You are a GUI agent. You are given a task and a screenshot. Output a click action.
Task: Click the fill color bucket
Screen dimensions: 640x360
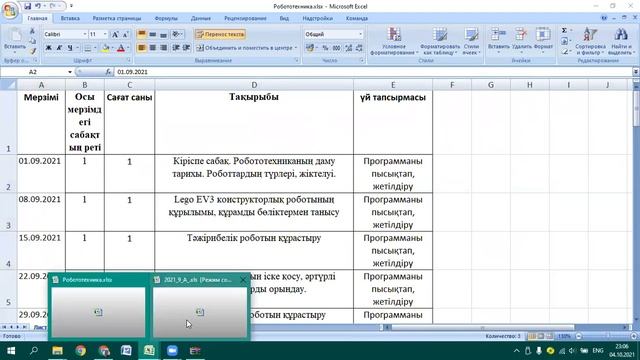(x=105, y=48)
